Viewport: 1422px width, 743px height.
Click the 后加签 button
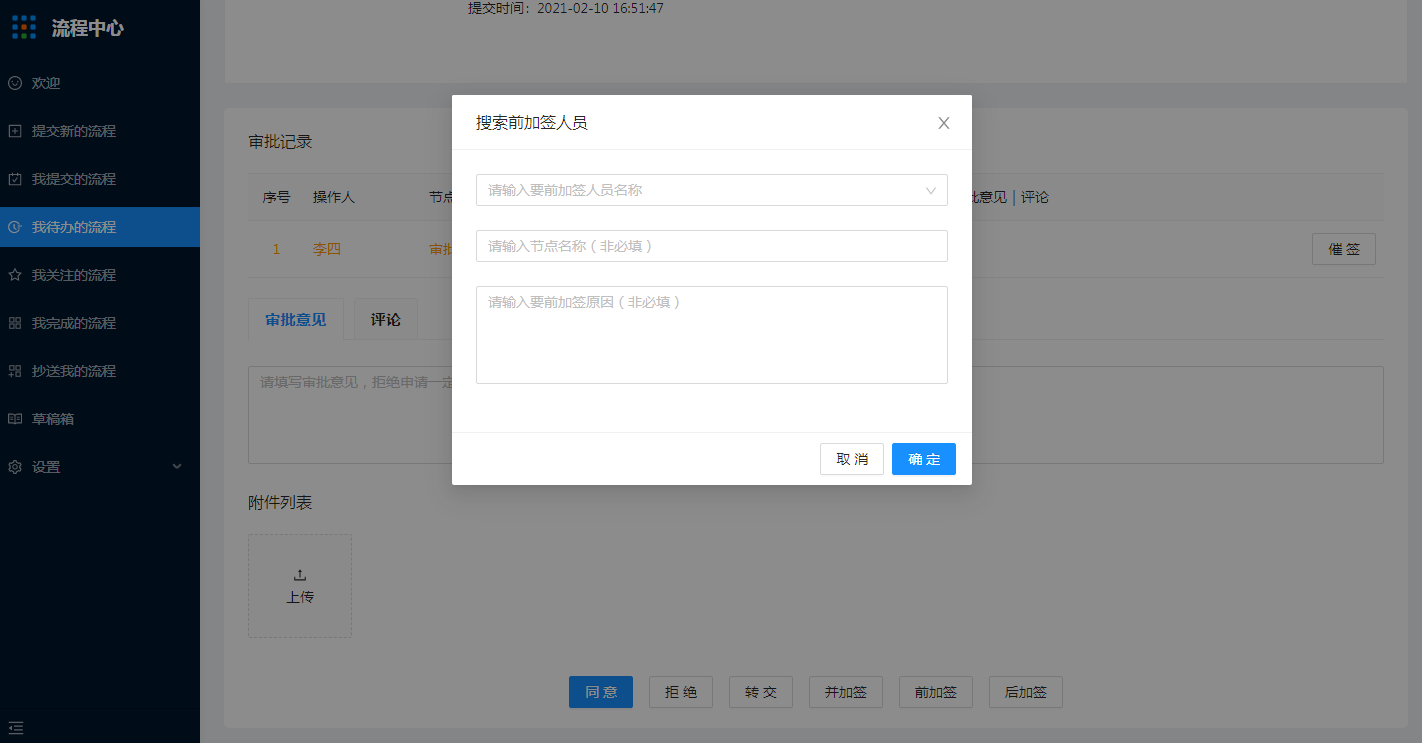(x=1026, y=692)
